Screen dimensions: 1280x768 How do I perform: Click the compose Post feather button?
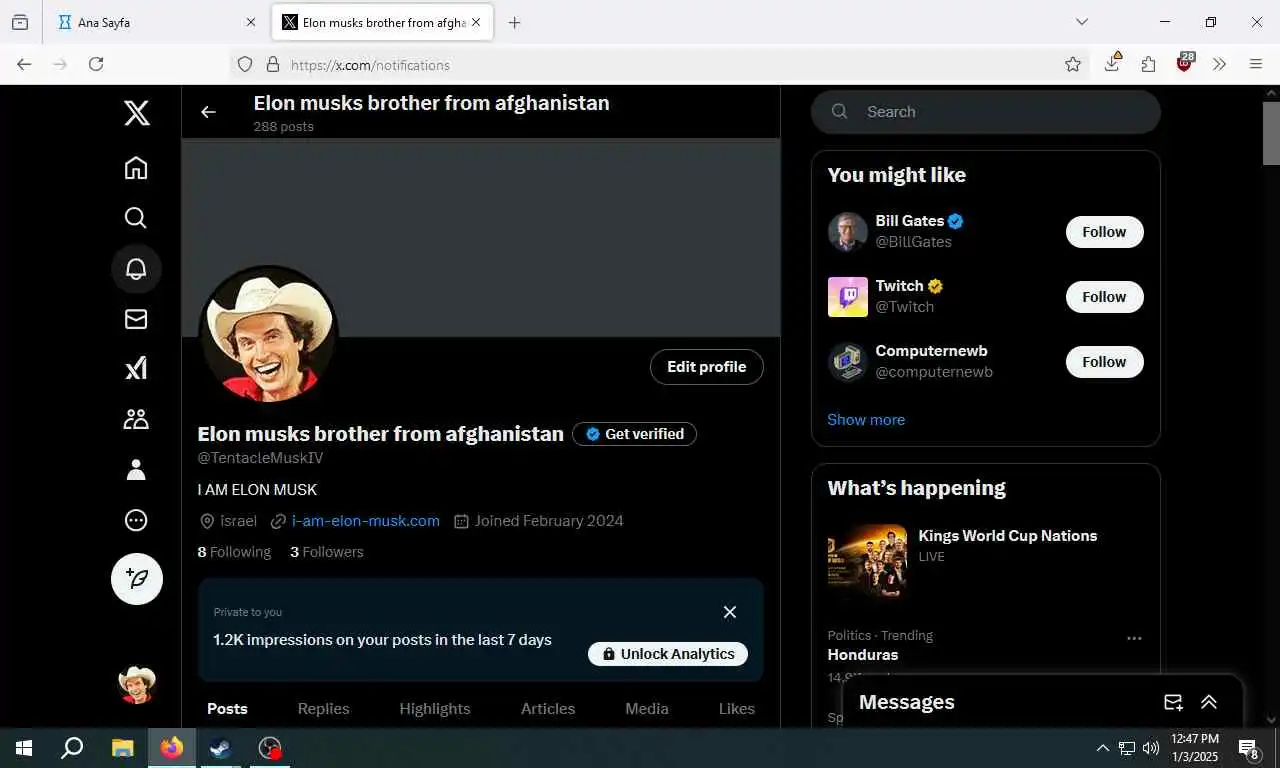click(137, 579)
